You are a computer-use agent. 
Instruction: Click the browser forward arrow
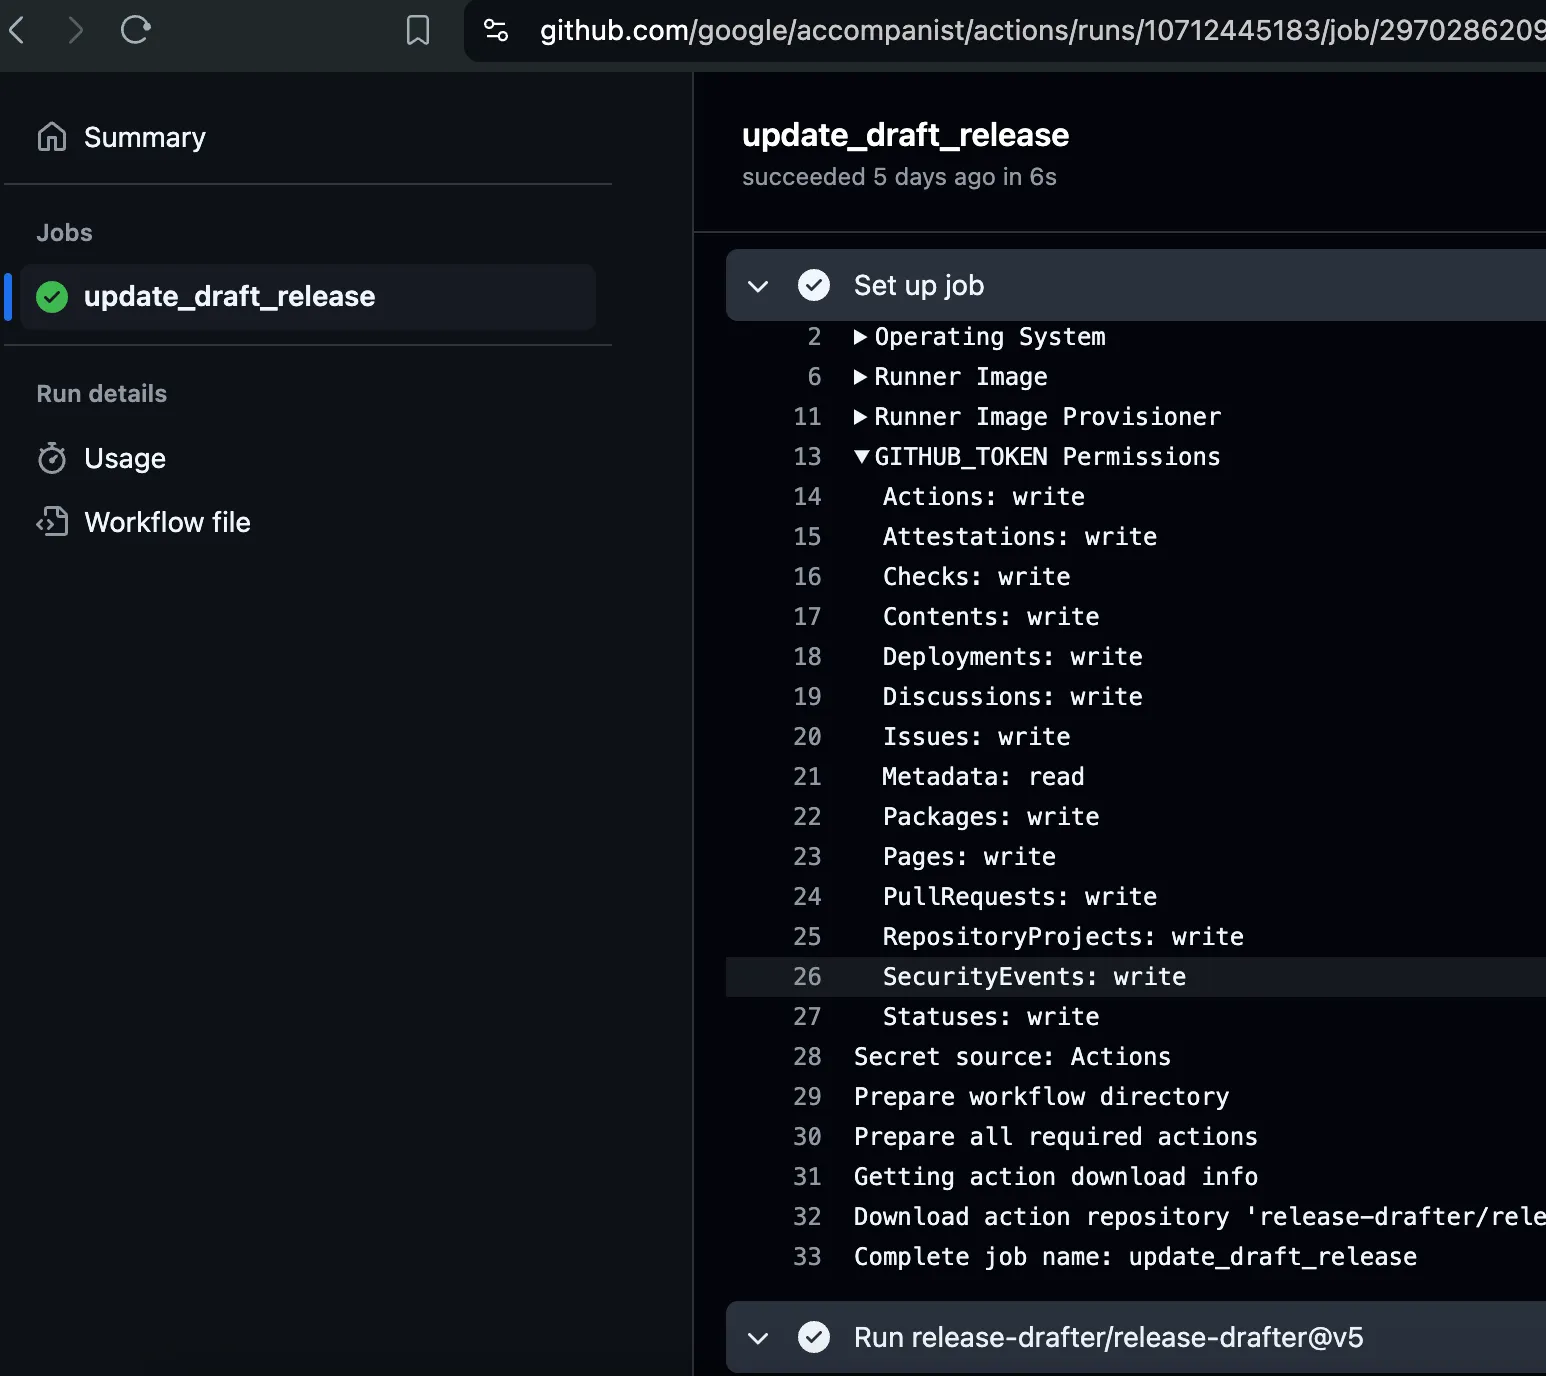(75, 30)
